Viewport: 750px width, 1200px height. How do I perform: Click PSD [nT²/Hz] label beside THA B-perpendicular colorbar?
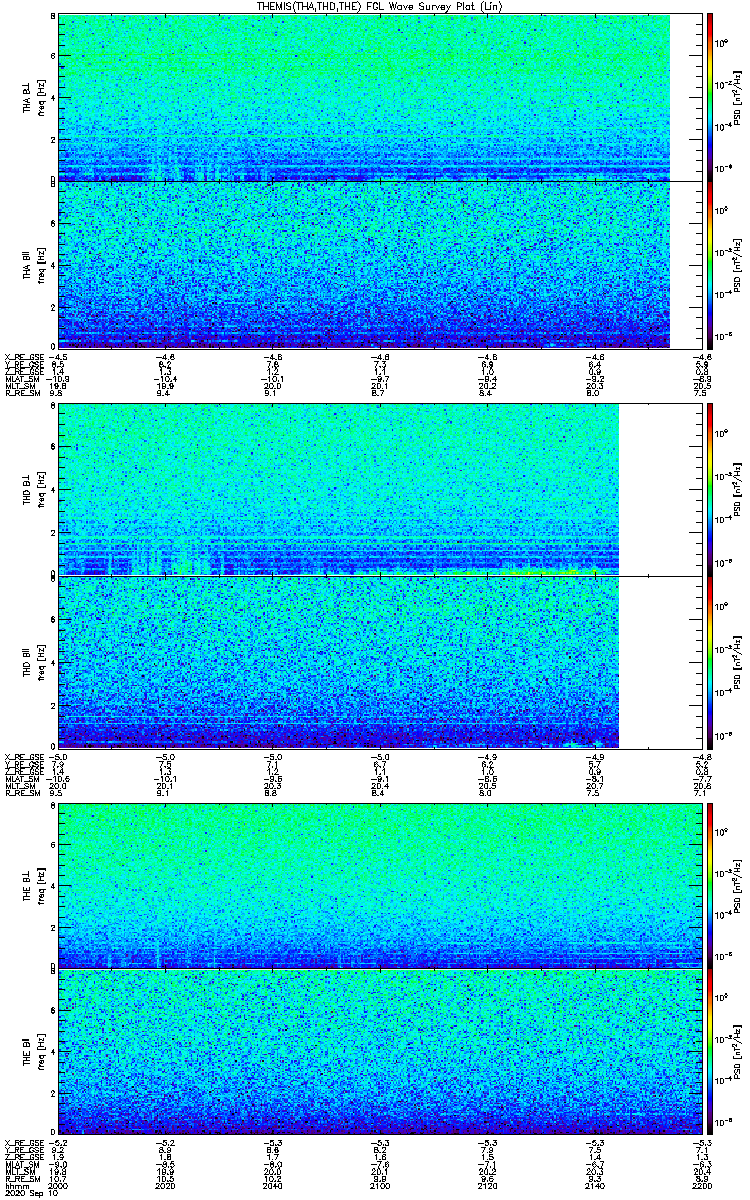coord(736,97)
